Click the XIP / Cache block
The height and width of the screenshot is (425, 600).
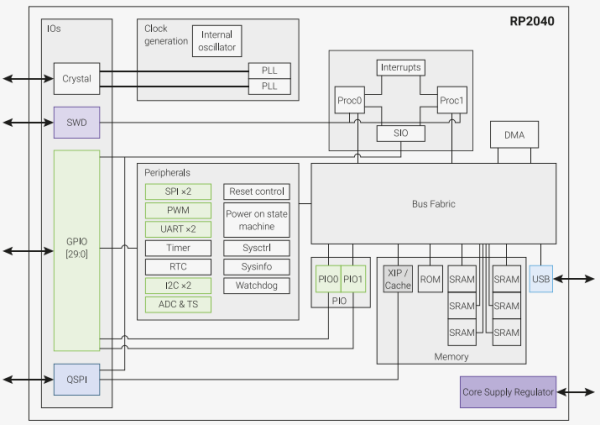398,279
